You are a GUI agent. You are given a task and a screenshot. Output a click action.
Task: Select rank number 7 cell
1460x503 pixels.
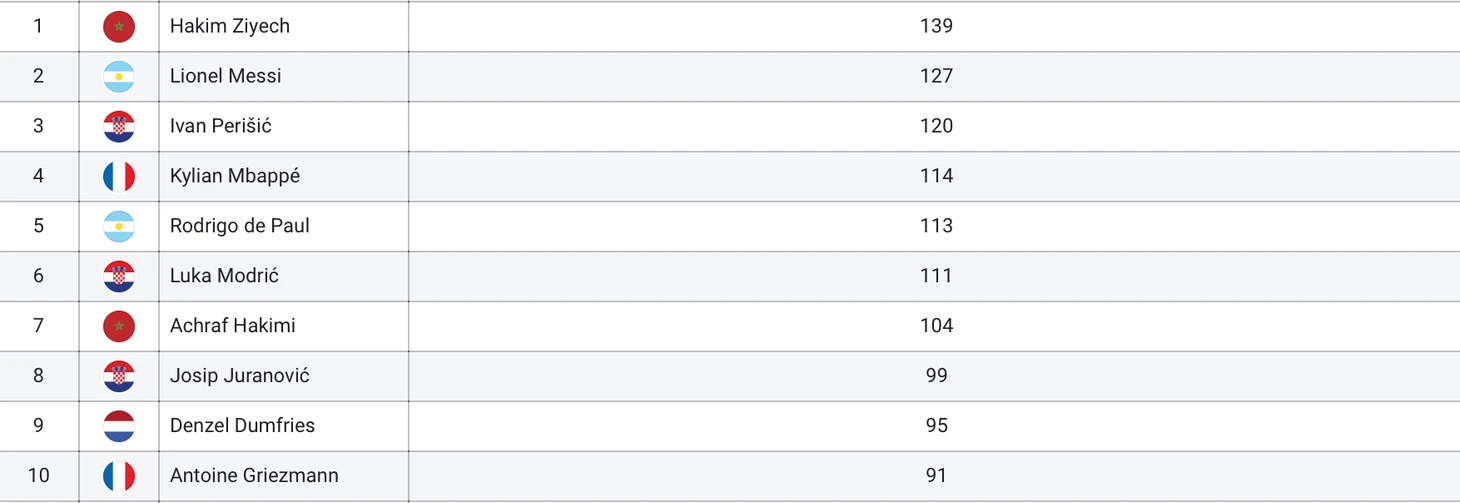point(39,326)
